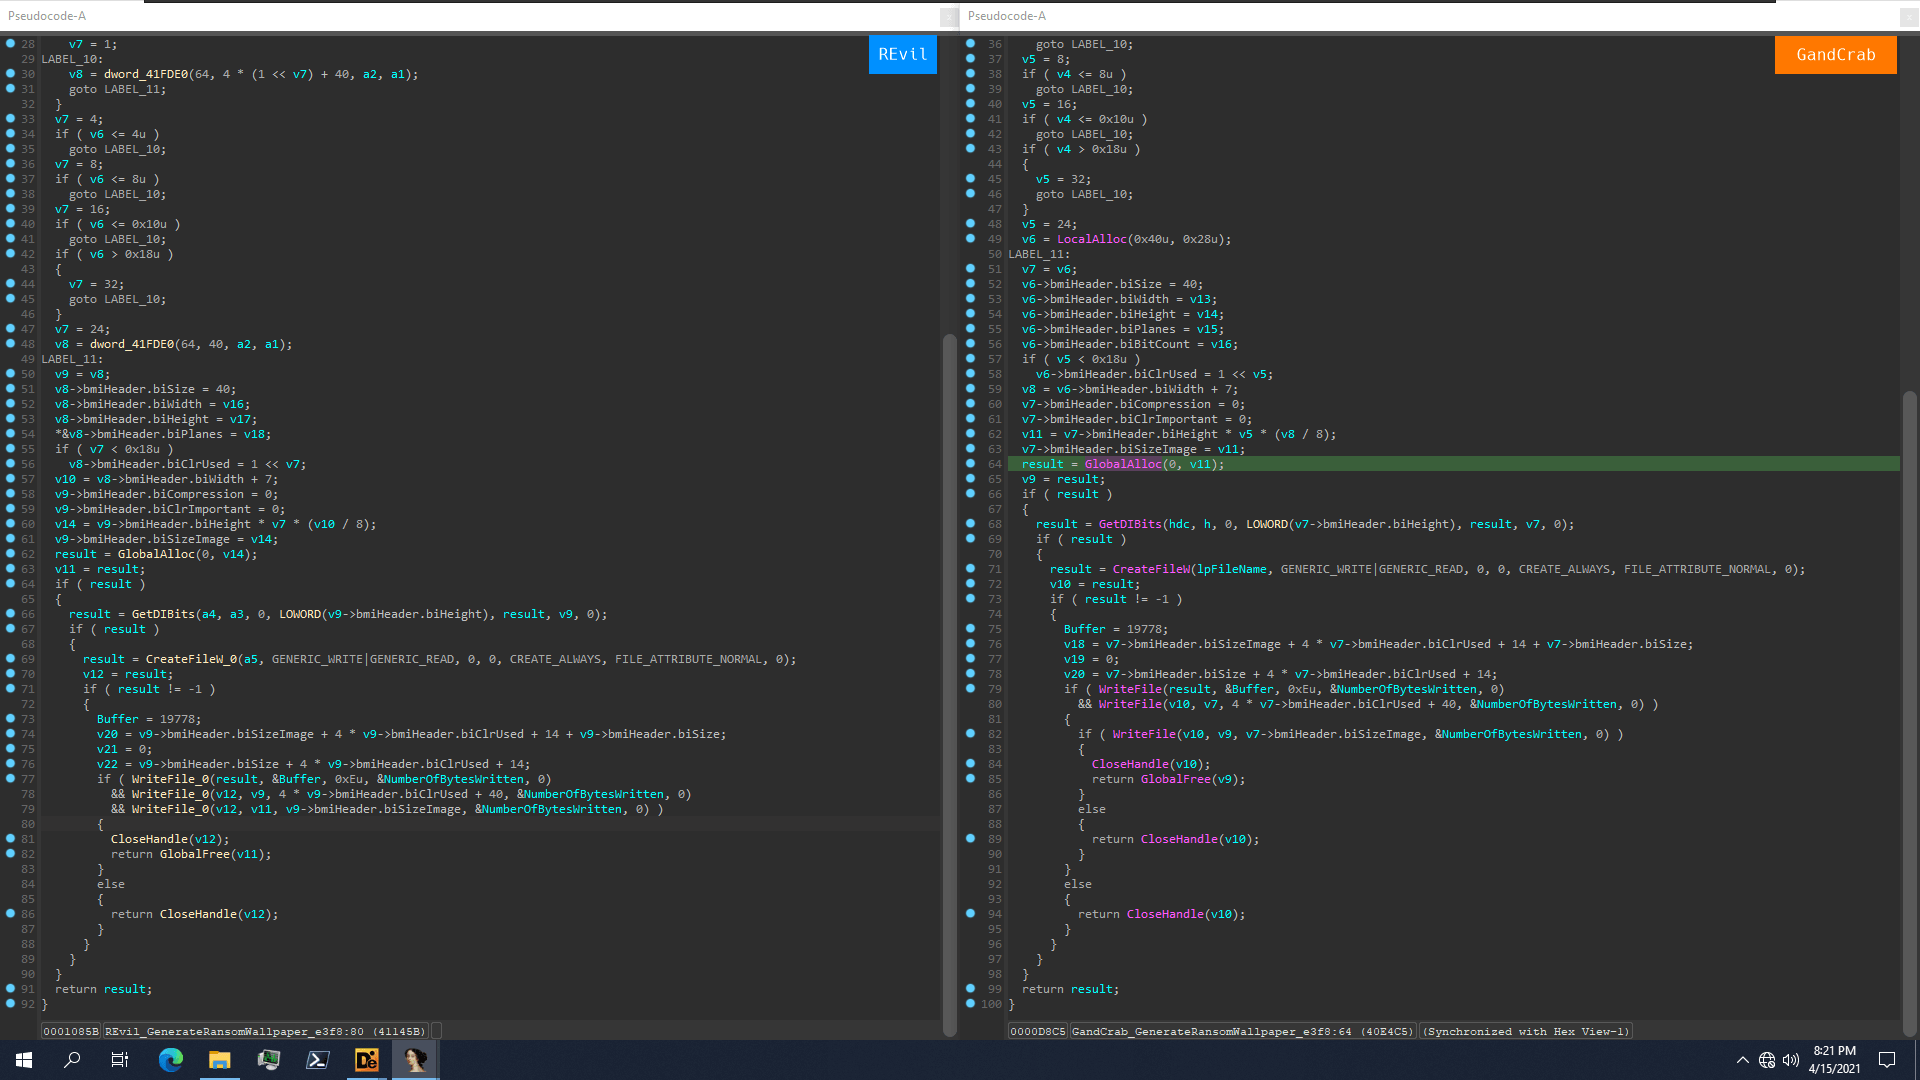Toggle breakpoint dot on GandCrab line 71

pyautogui.click(x=970, y=569)
